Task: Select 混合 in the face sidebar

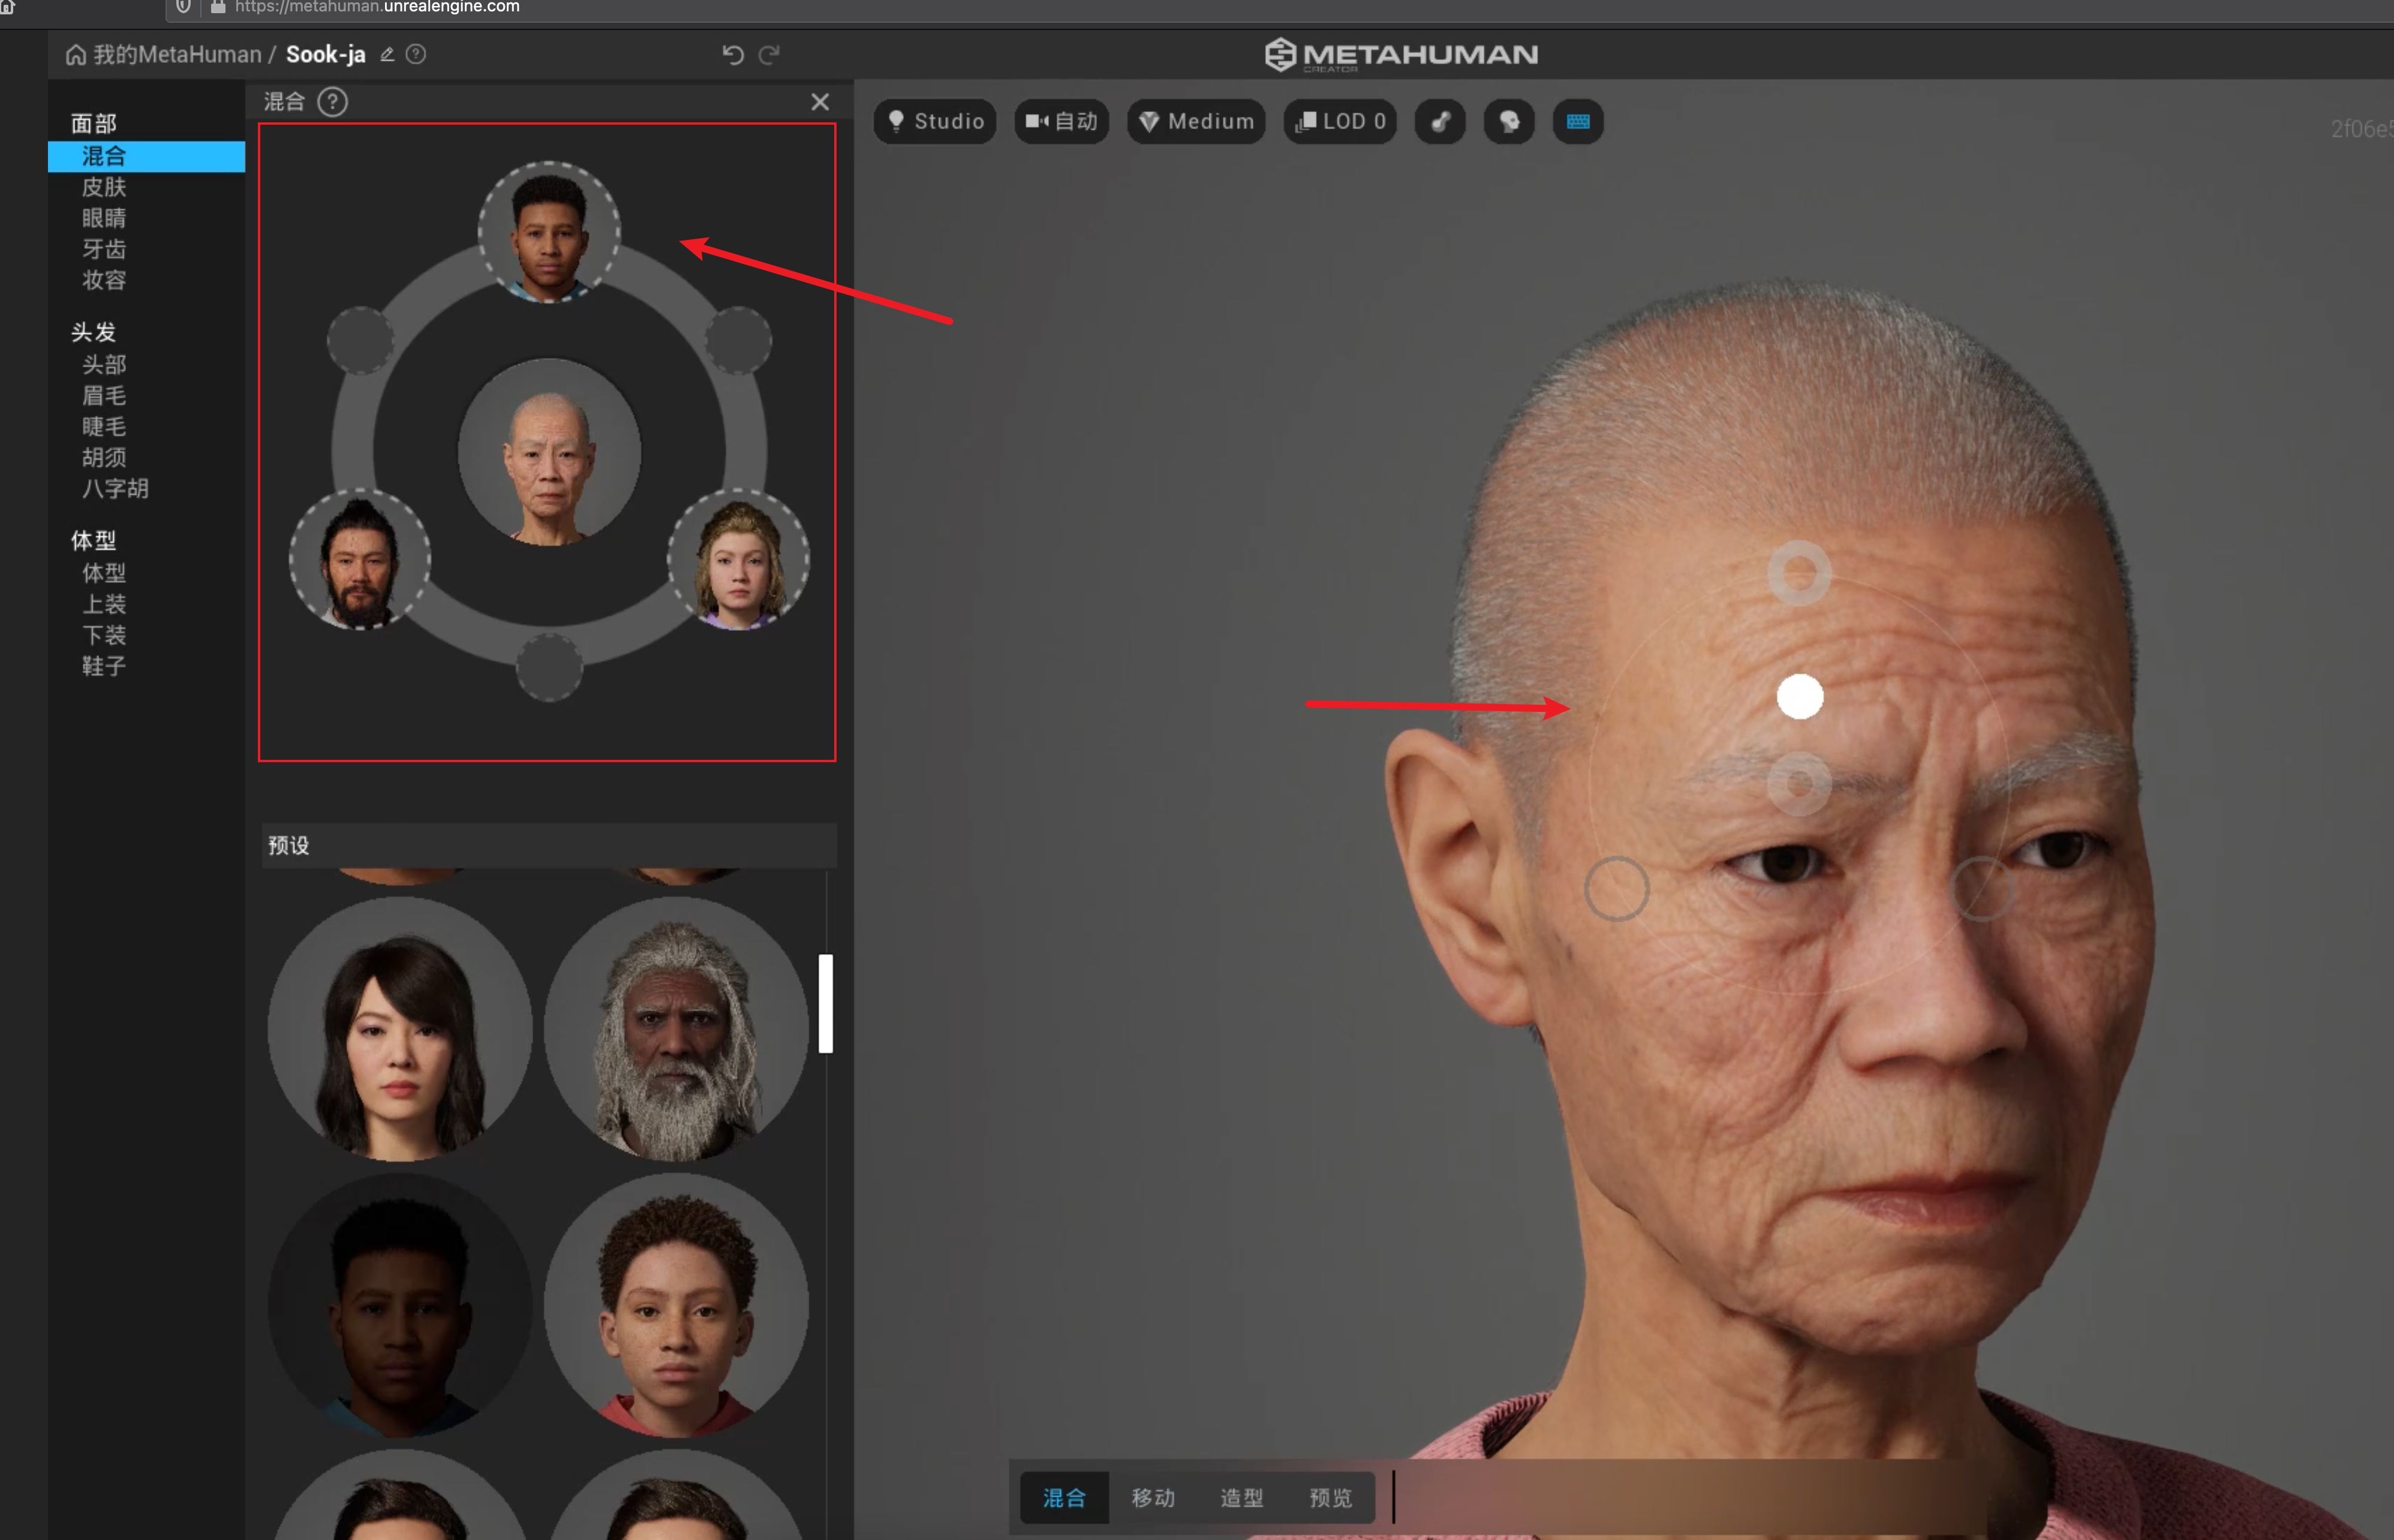Action: click(146, 156)
